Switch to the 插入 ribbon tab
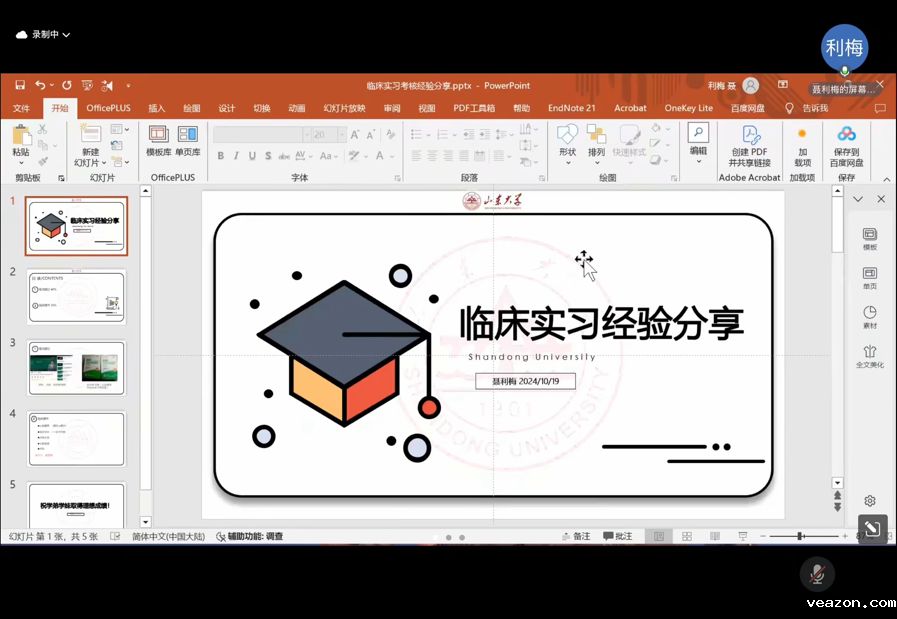897x619 pixels. coord(157,108)
